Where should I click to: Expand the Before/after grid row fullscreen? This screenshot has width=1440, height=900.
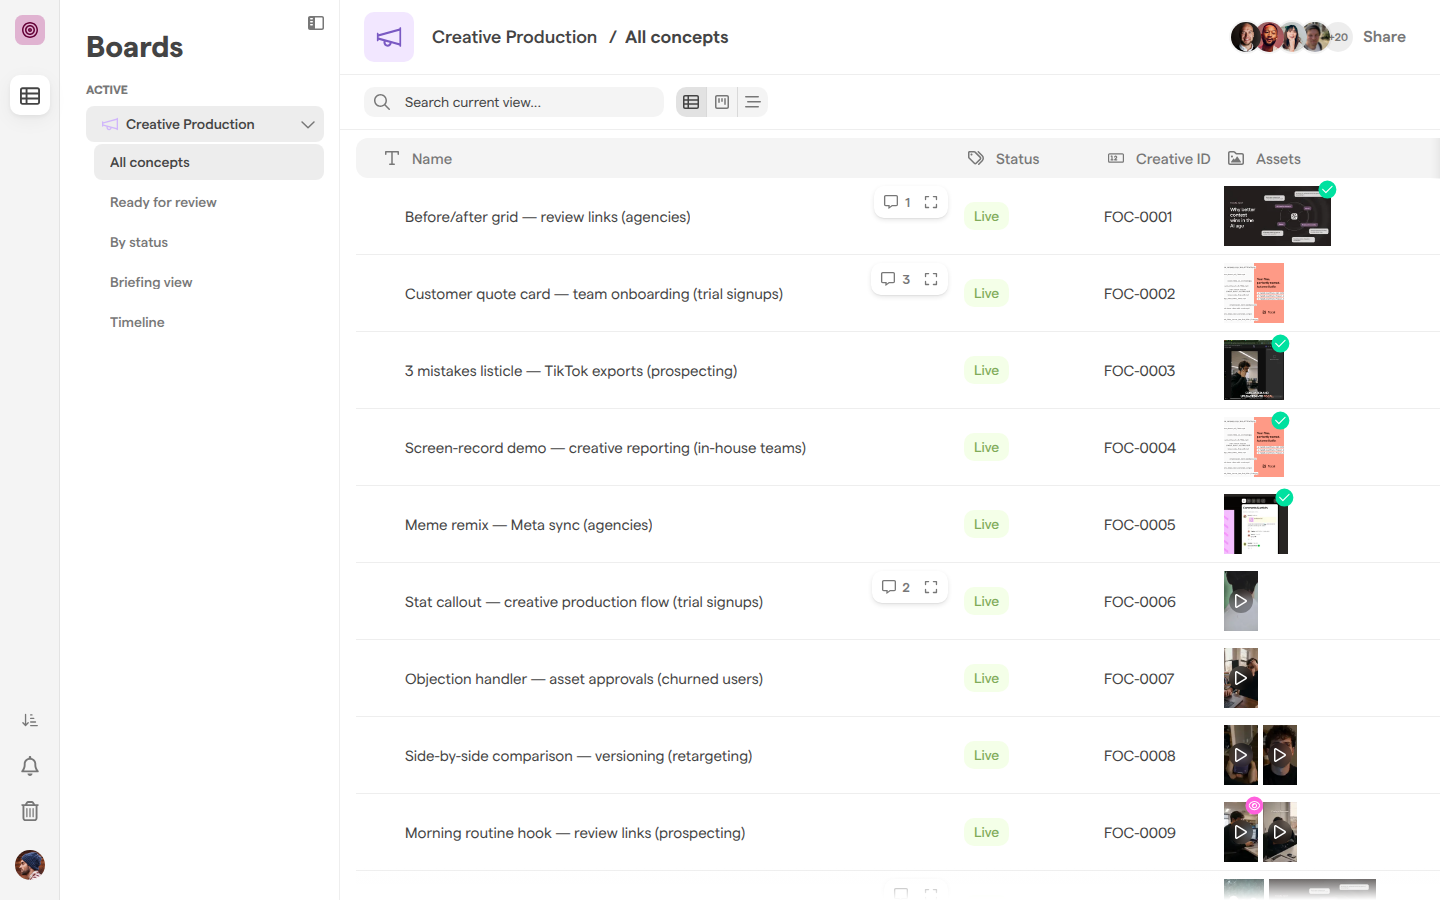click(x=931, y=202)
